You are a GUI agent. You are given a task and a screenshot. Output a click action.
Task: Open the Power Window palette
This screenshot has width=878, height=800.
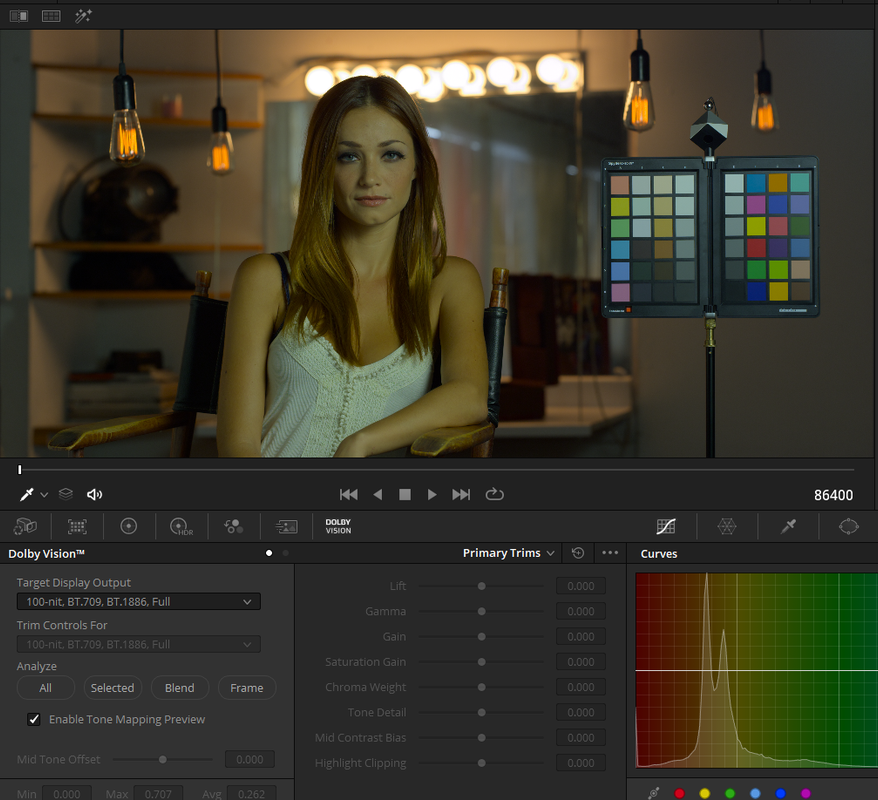click(x=848, y=526)
